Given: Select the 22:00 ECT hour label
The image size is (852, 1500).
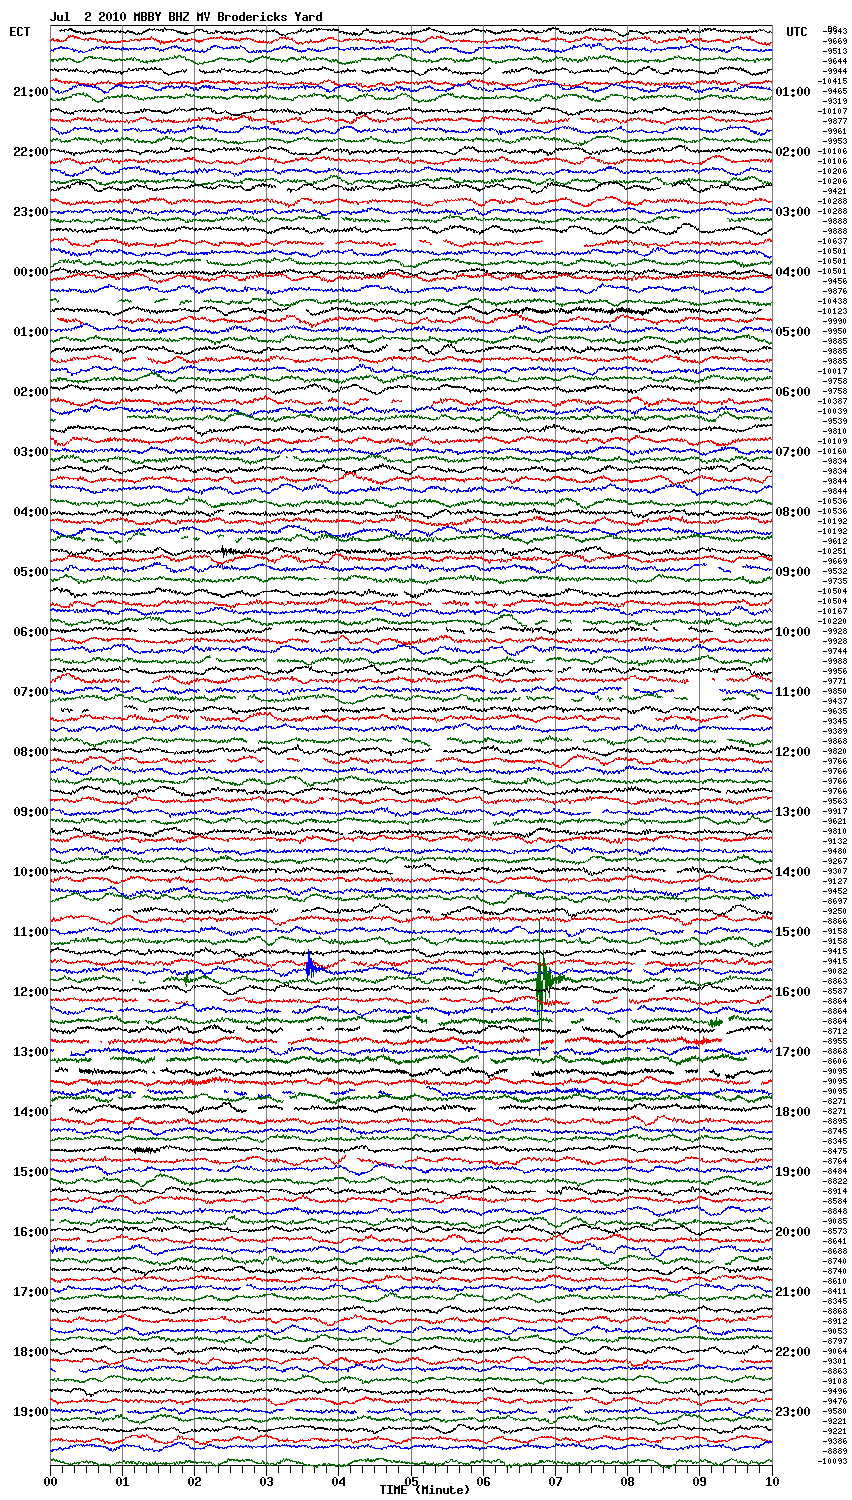Looking at the screenshot, I should pyautogui.click(x=31, y=152).
